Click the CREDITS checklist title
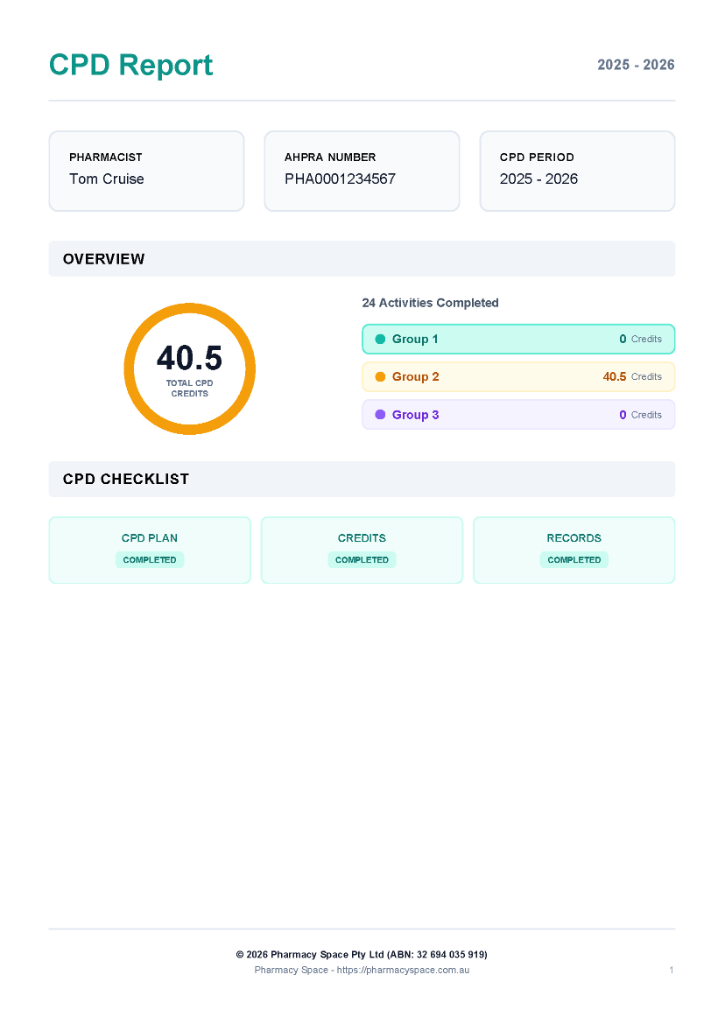The height and width of the screenshot is (1024, 724). [362, 538]
